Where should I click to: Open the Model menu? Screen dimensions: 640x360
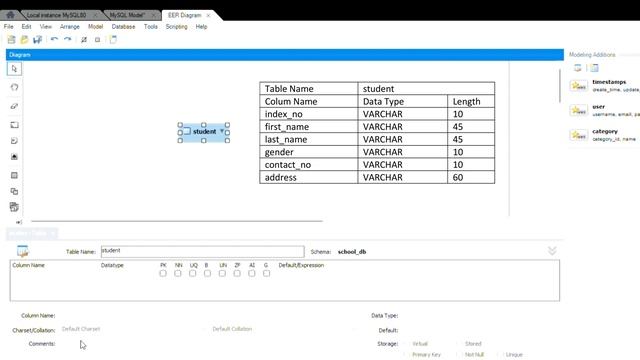point(96,27)
